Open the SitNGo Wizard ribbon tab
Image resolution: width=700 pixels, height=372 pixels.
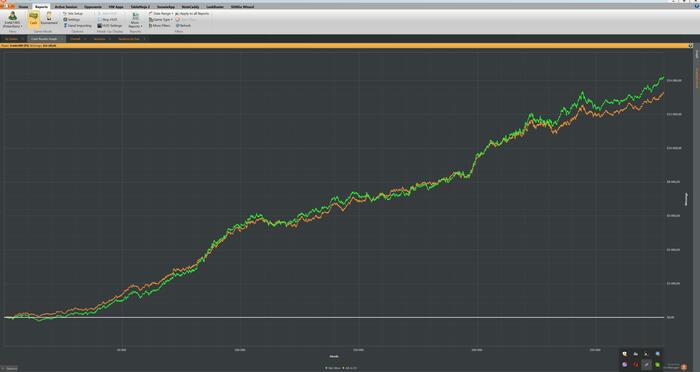click(x=242, y=7)
